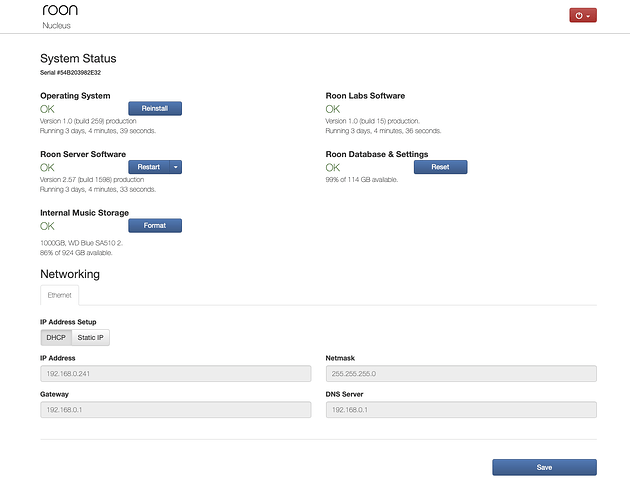Image resolution: width=630 pixels, height=500 pixels.
Task: Click into the DNS Server field
Action: [460, 410]
